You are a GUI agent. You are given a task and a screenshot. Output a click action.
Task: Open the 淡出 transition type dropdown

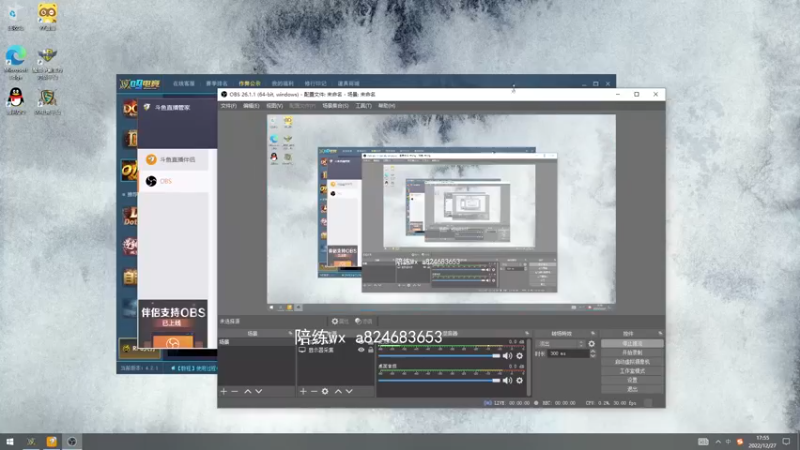coord(560,343)
